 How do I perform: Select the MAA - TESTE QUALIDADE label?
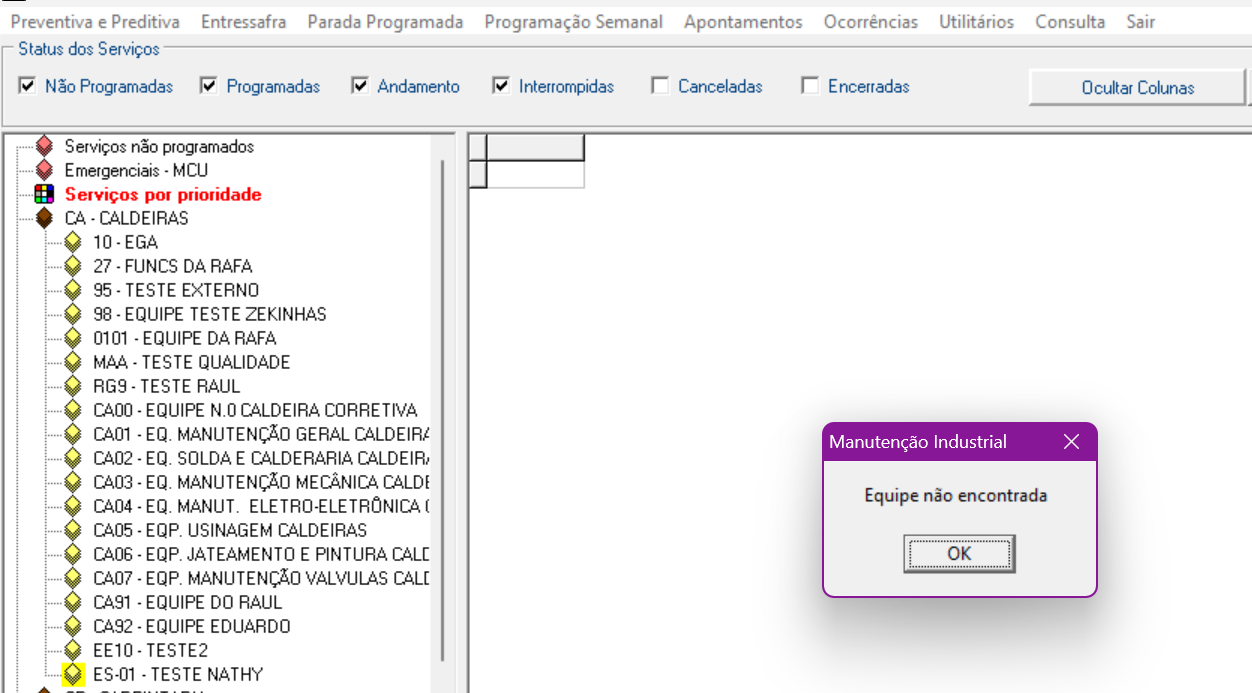click(192, 362)
